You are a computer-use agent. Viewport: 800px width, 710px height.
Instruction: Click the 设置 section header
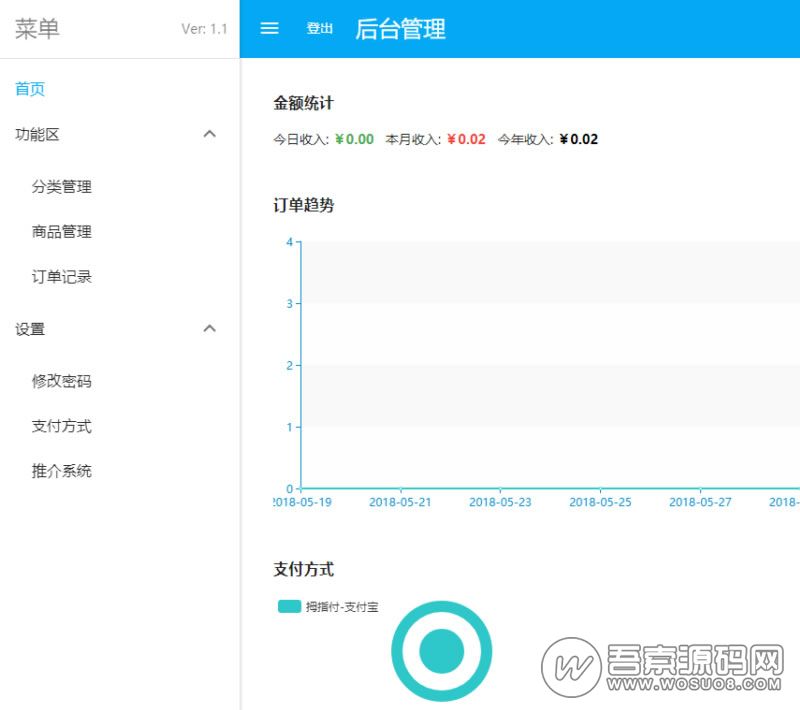[30, 329]
